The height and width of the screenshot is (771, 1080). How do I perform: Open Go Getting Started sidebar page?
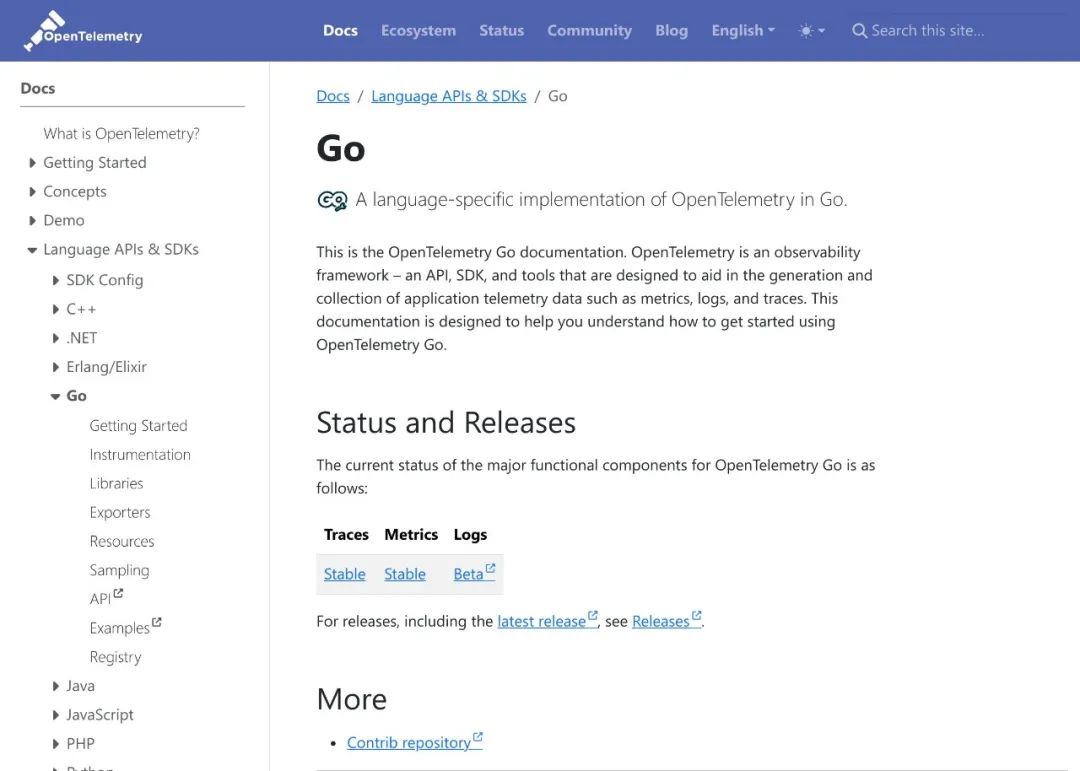click(138, 426)
